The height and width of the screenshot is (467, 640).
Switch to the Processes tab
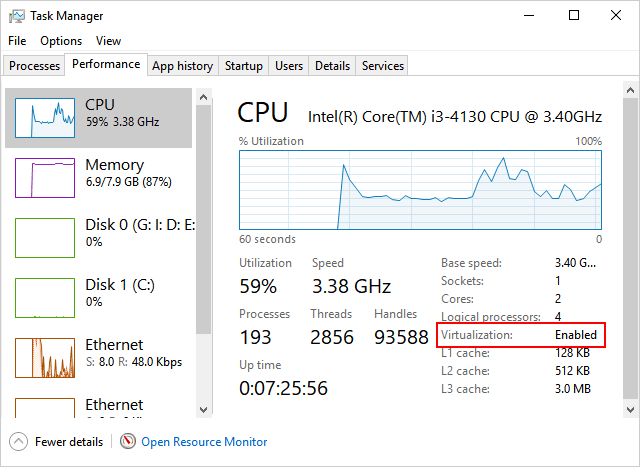point(34,66)
